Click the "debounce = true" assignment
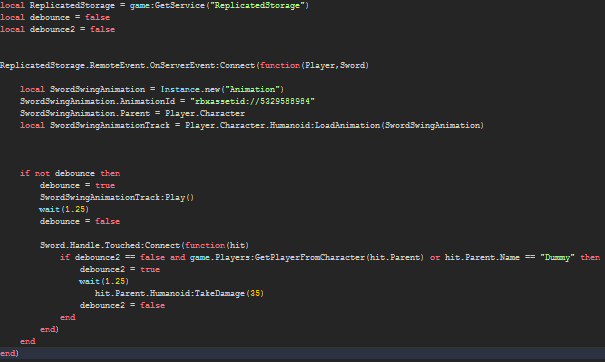The width and height of the screenshot is (605, 362). [77, 185]
